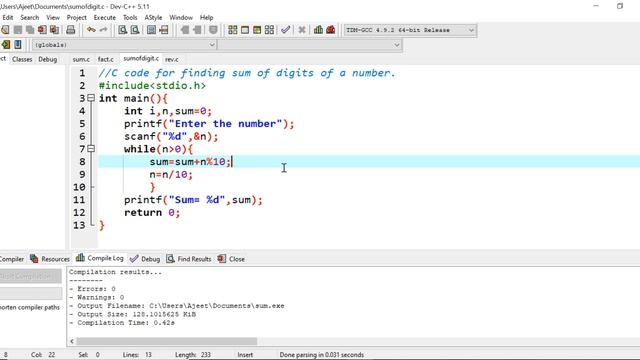Open the Find Results bottom tab
The image size is (640, 360).
click(189, 259)
